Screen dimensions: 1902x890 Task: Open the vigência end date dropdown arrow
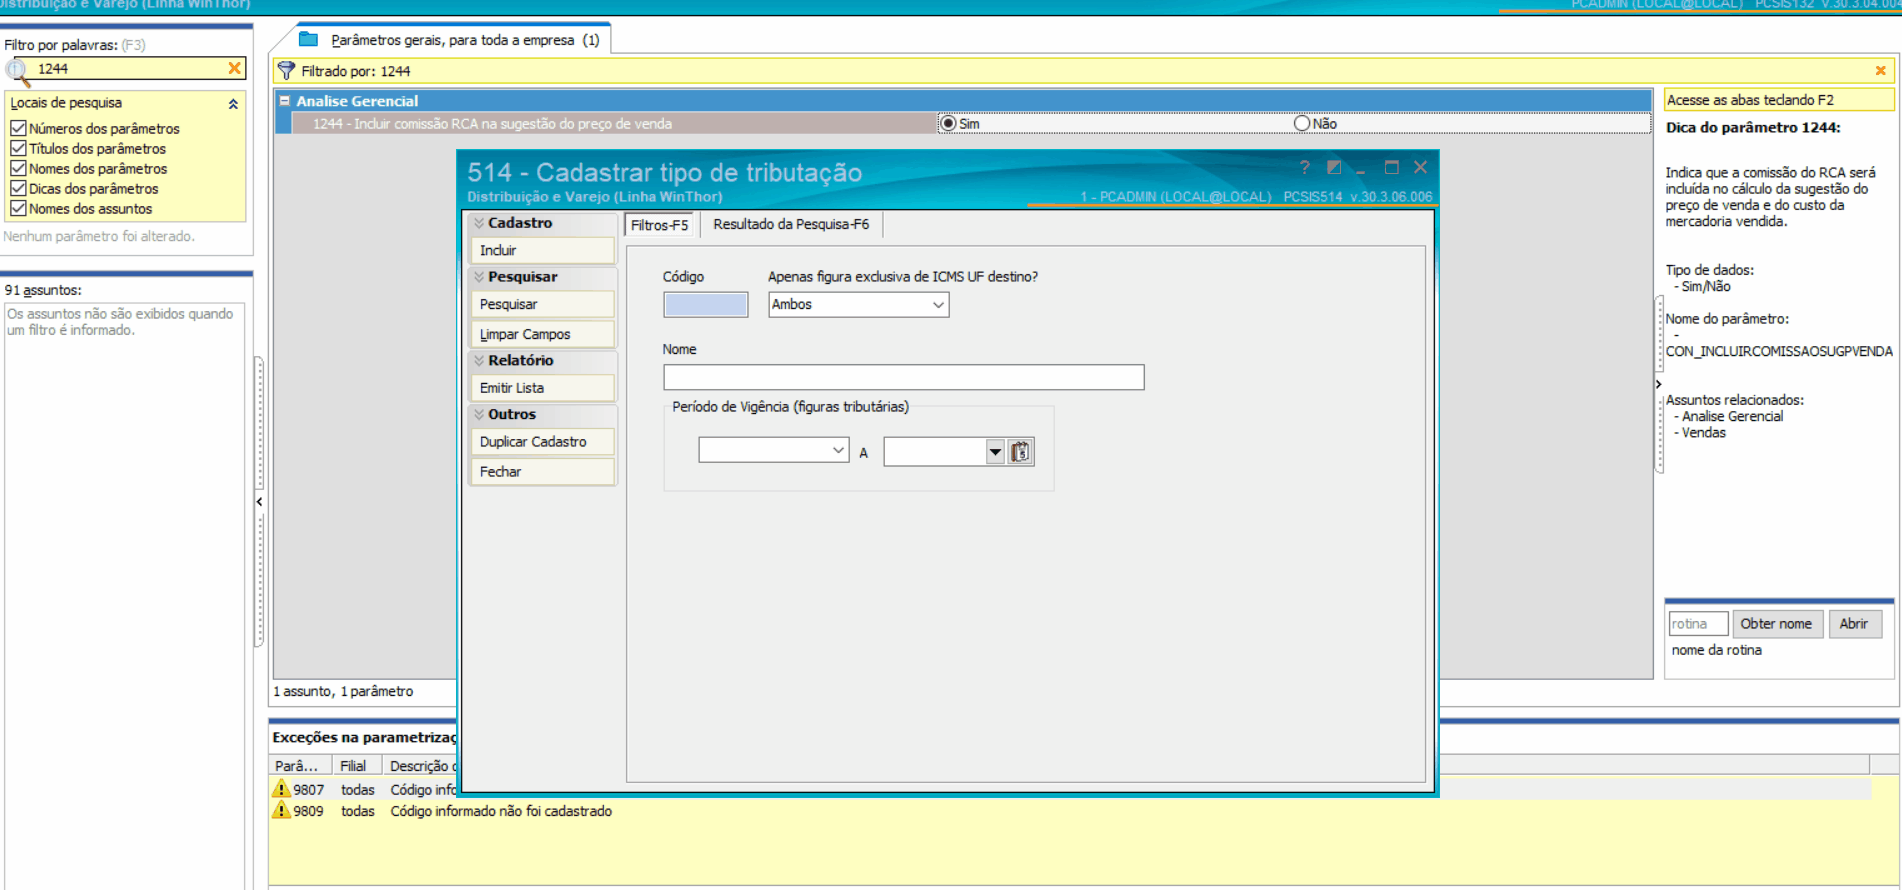[995, 452]
